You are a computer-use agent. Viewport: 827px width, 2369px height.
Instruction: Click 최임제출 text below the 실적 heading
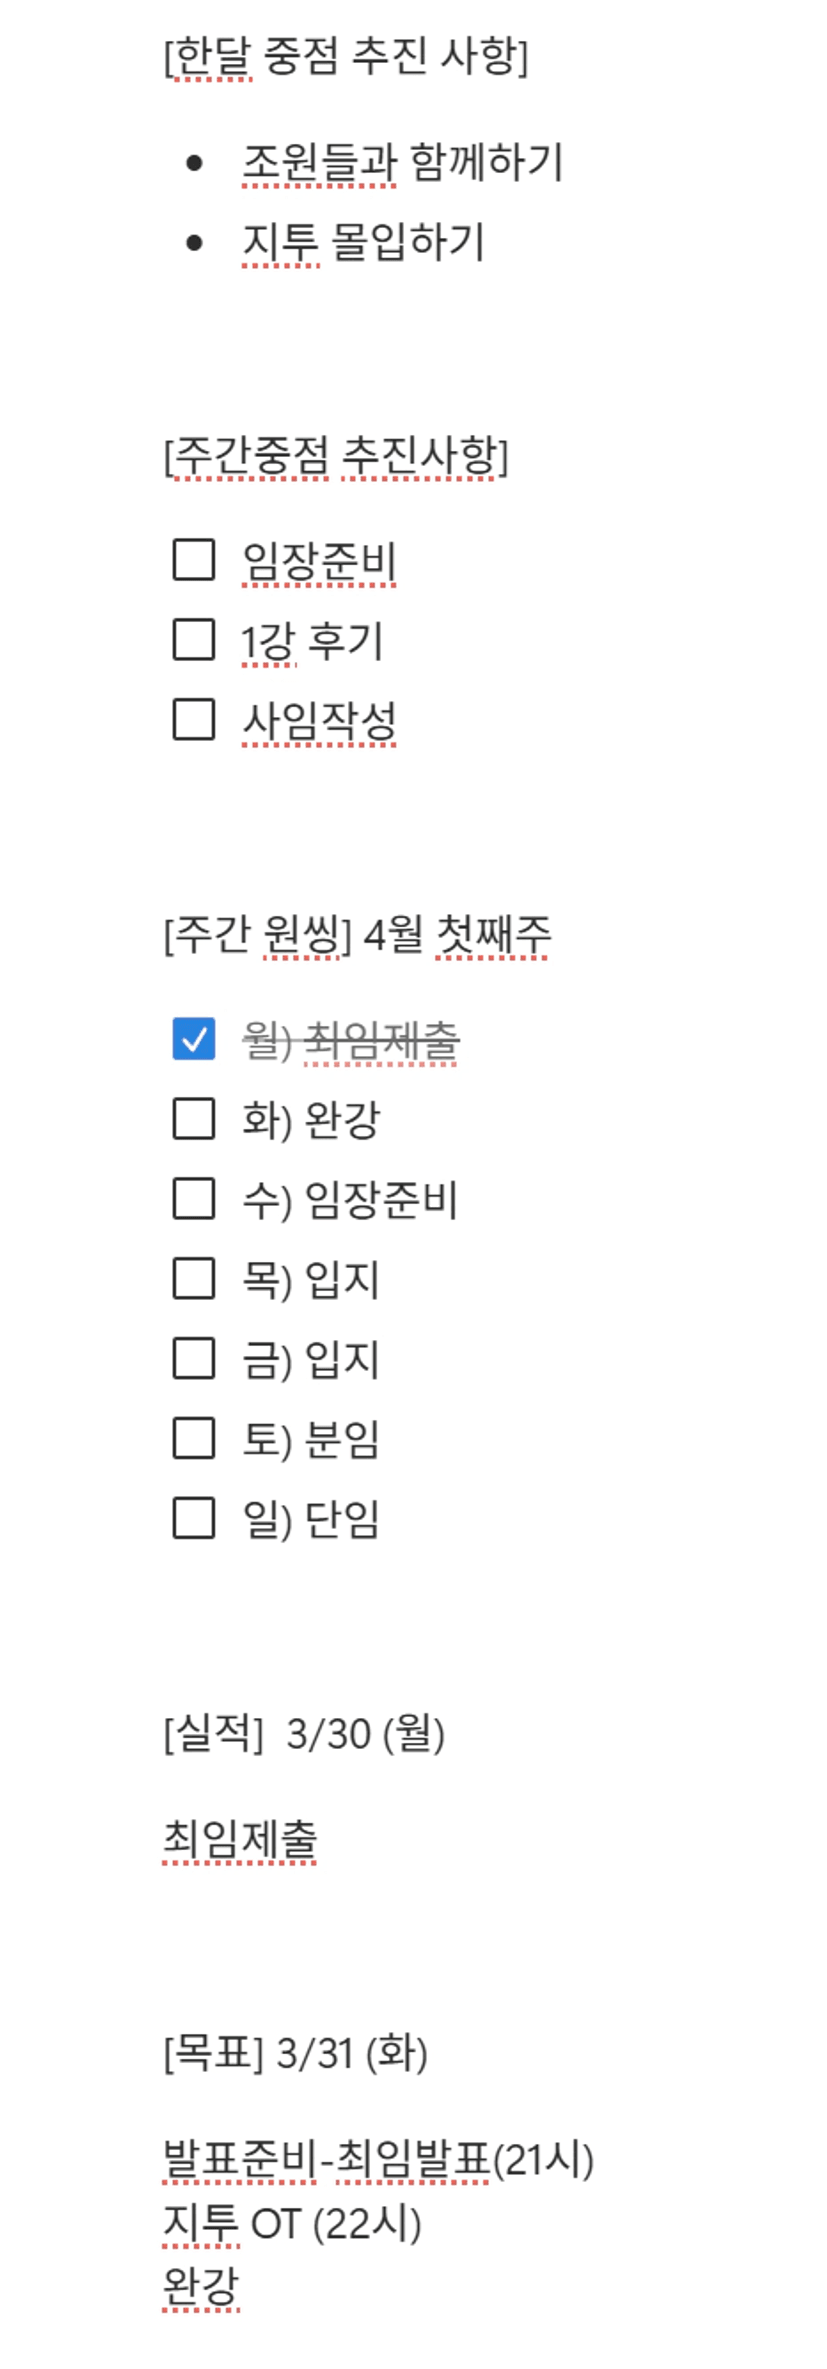point(240,1838)
